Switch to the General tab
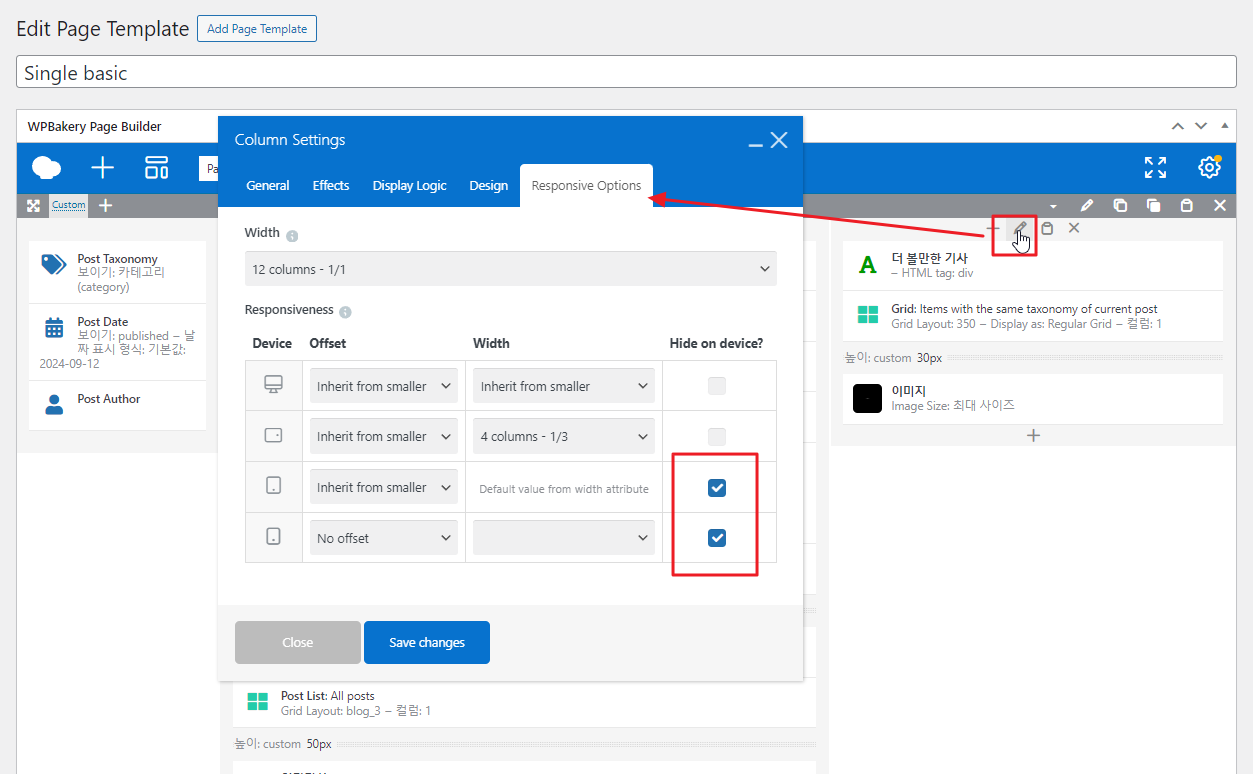1253x774 pixels. click(268, 185)
